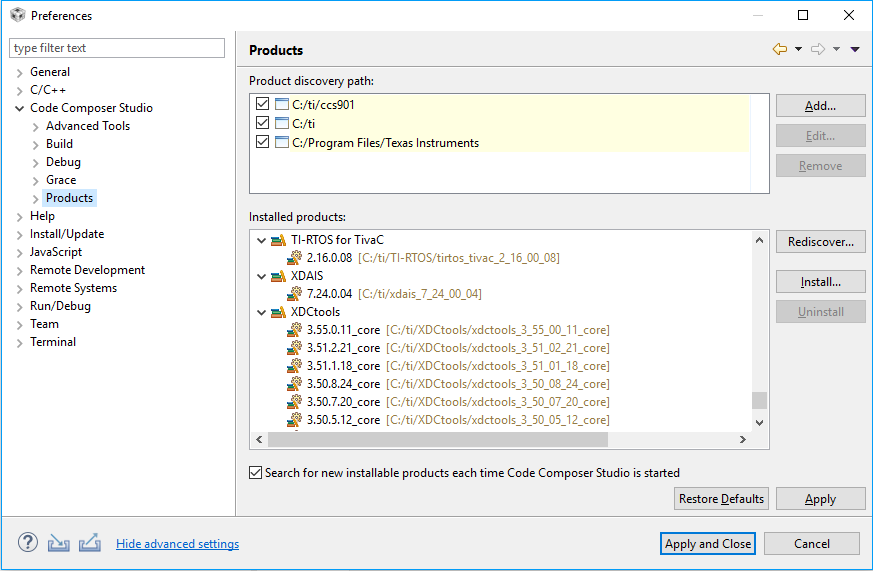
Task: Click the import preferences icon
Action: coord(58,543)
